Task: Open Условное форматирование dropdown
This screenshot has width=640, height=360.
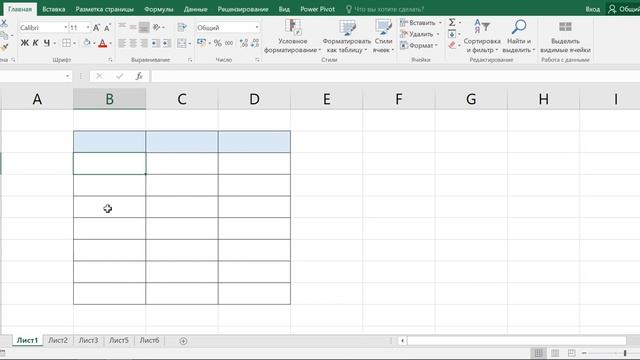Action: [x=292, y=36]
